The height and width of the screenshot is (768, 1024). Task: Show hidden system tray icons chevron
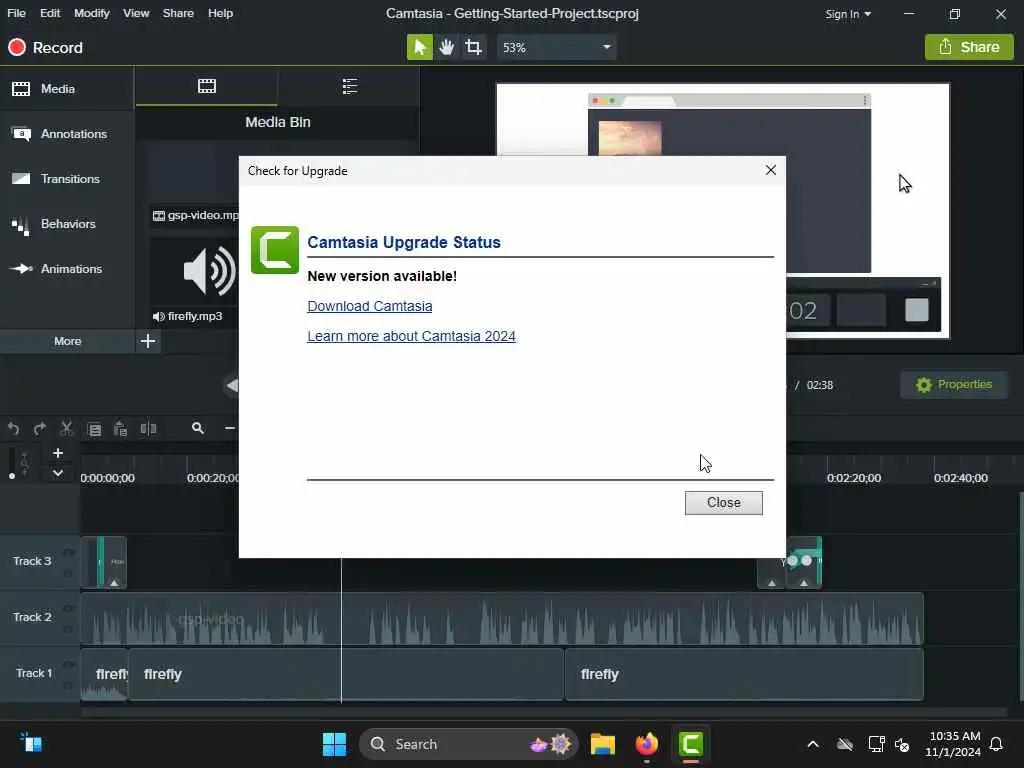coord(812,744)
